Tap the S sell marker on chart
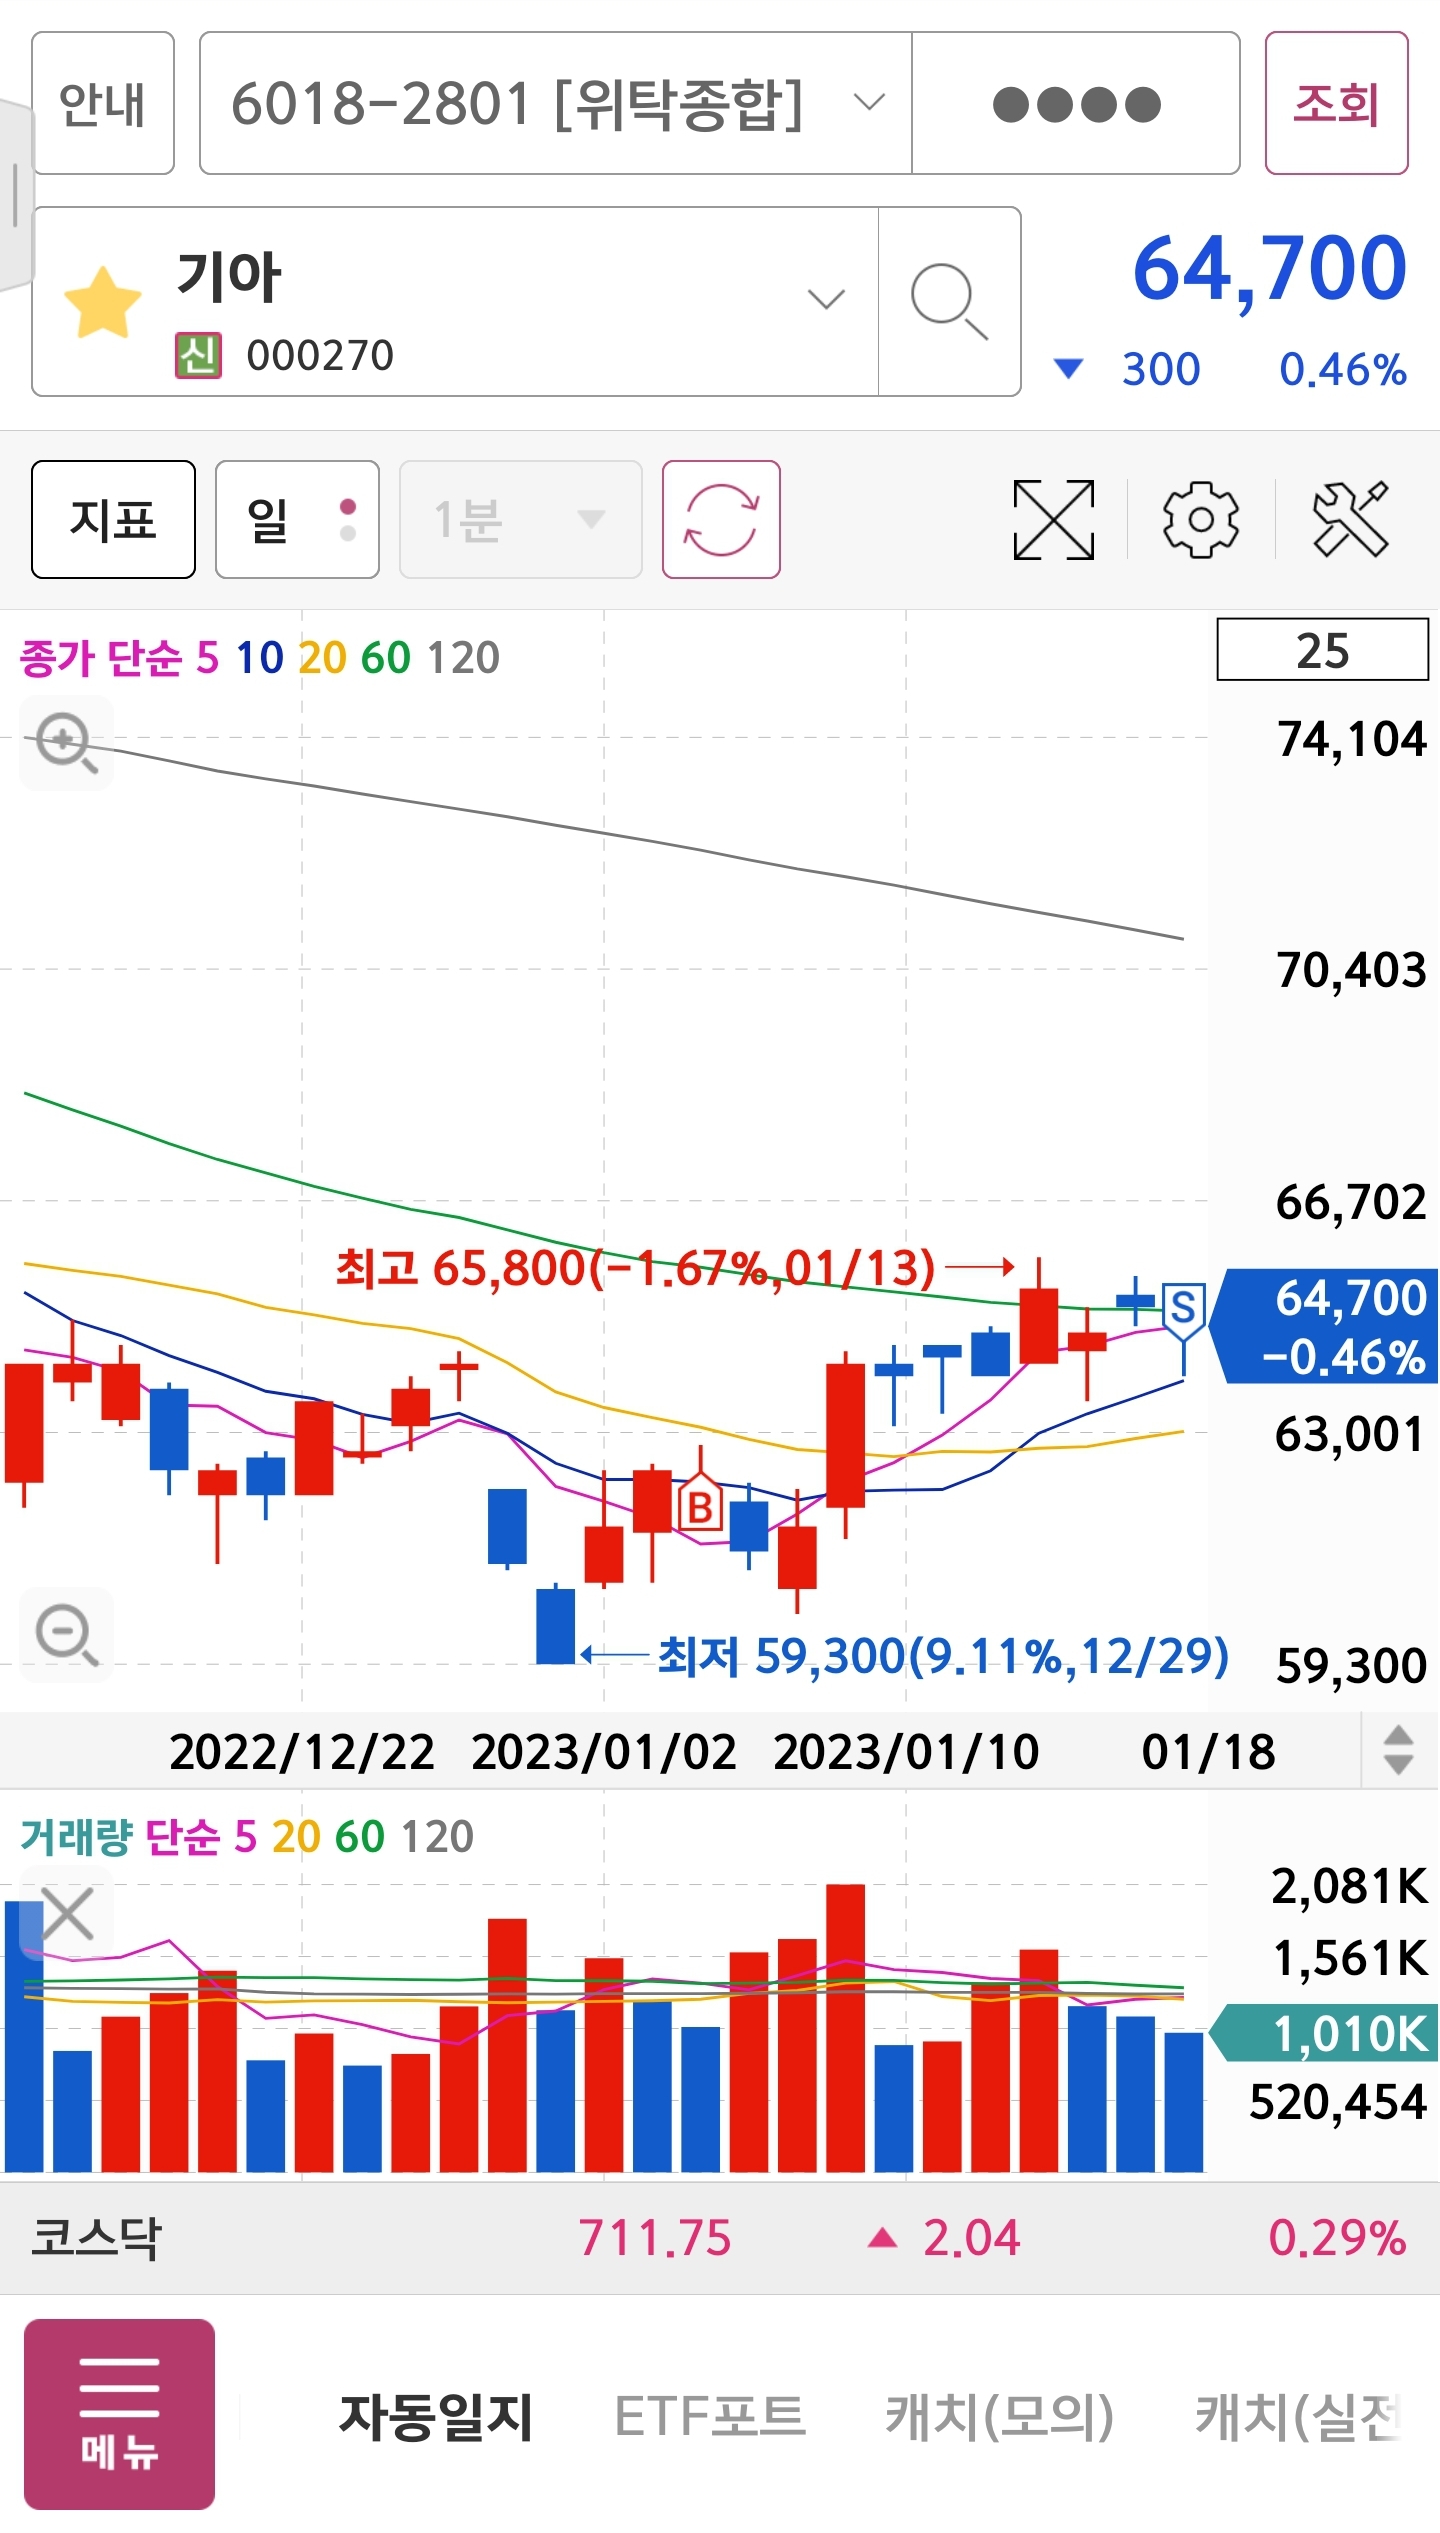1440x2533 pixels. pos(1183,1311)
